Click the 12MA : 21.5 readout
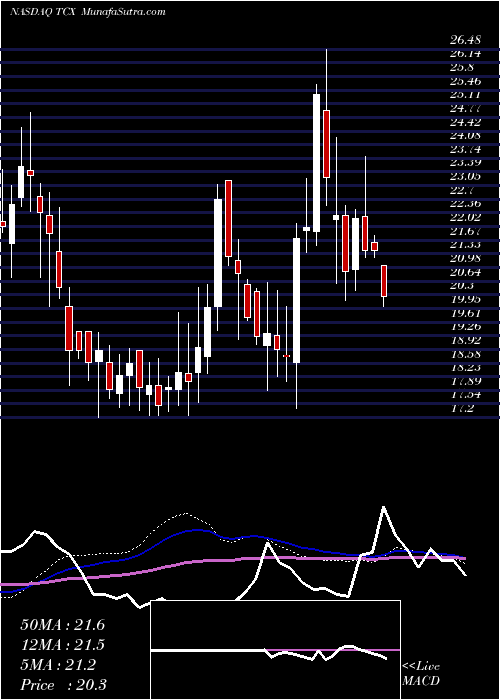 click(x=62, y=645)
